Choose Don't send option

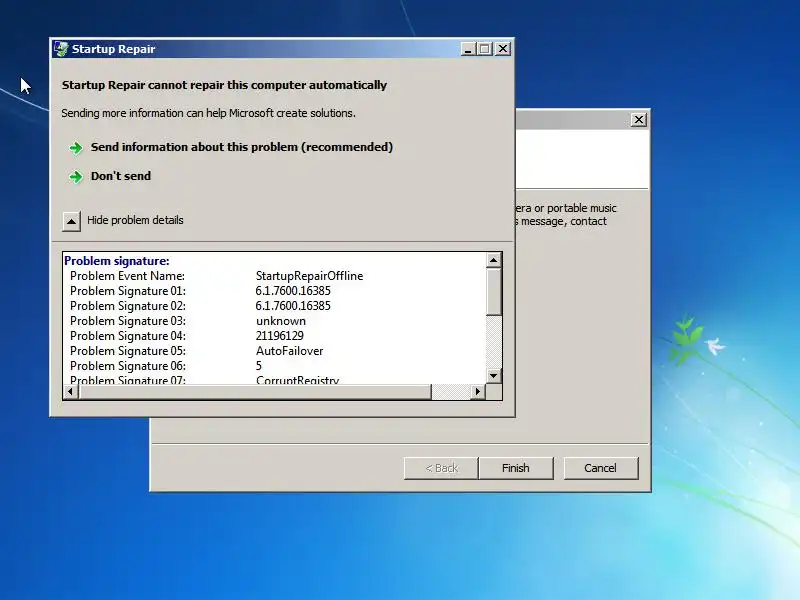121,176
